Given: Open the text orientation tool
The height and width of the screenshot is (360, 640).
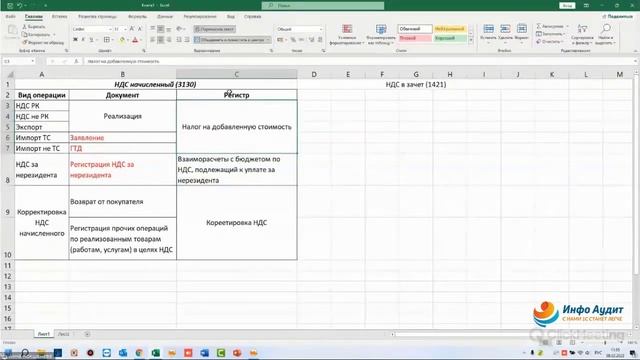Looking at the screenshot, I should point(179,29).
